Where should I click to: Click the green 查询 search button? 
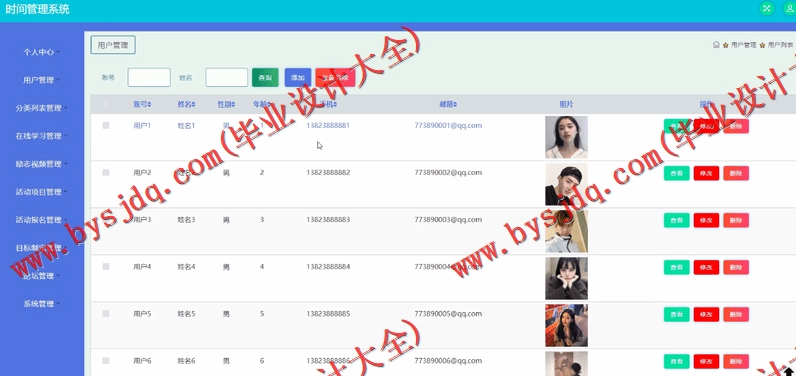[265, 78]
